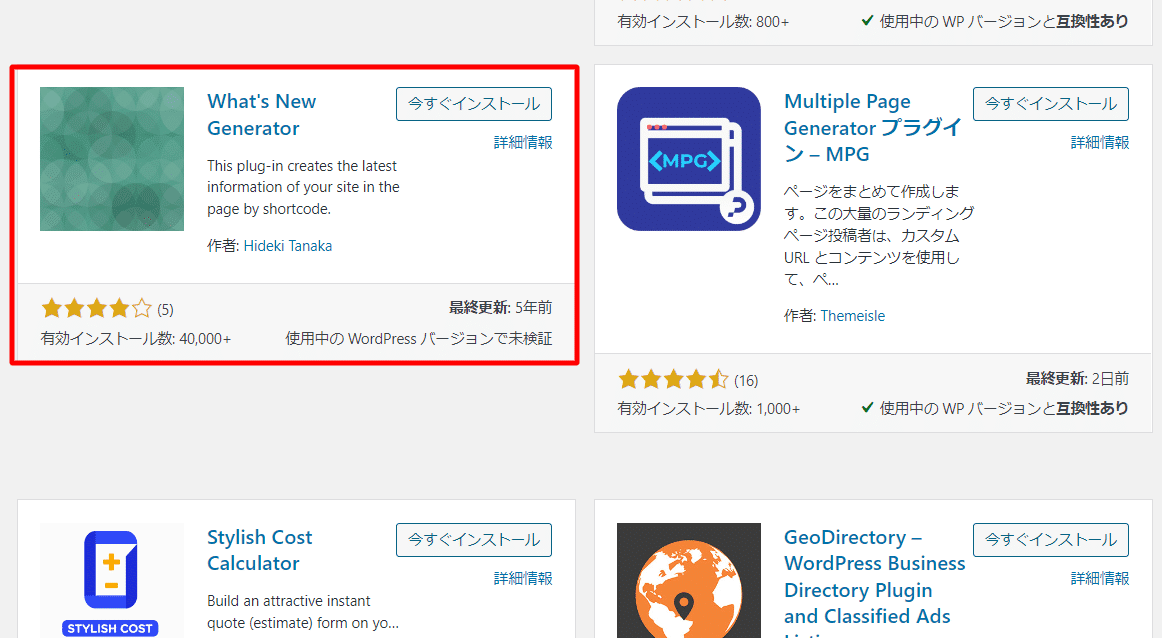1162x638 pixels.
Task: Open 詳細情報 for What's New Generator
Action: 523,142
